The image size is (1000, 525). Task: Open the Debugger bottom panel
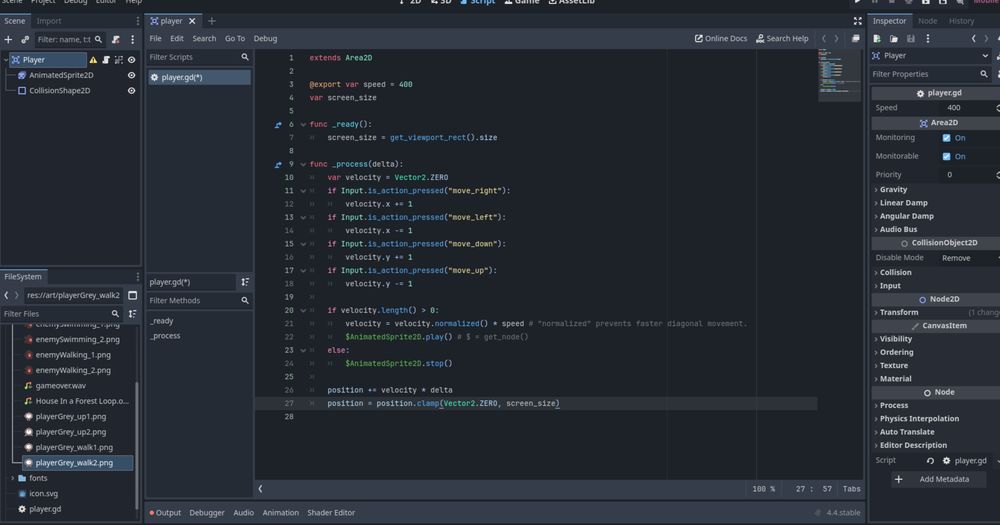pyautogui.click(x=207, y=513)
